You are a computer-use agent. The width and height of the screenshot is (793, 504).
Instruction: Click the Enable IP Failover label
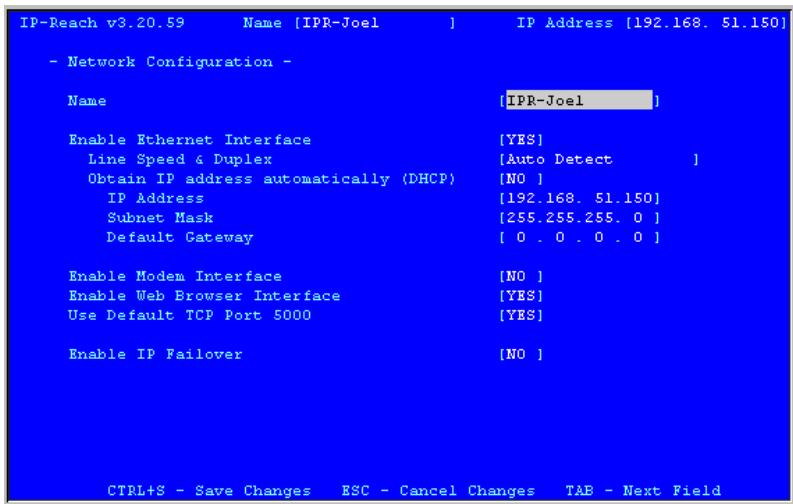[155, 354]
